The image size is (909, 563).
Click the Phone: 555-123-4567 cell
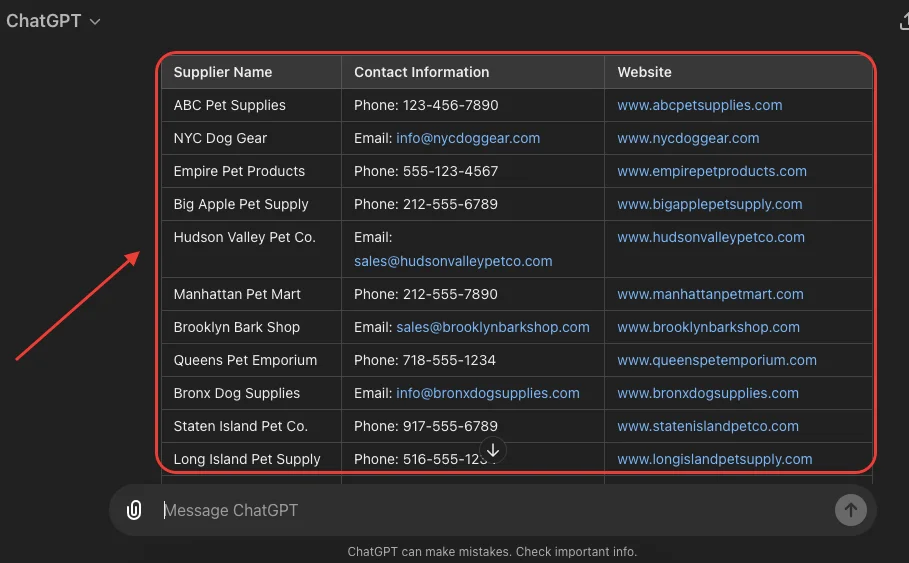point(473,171)
